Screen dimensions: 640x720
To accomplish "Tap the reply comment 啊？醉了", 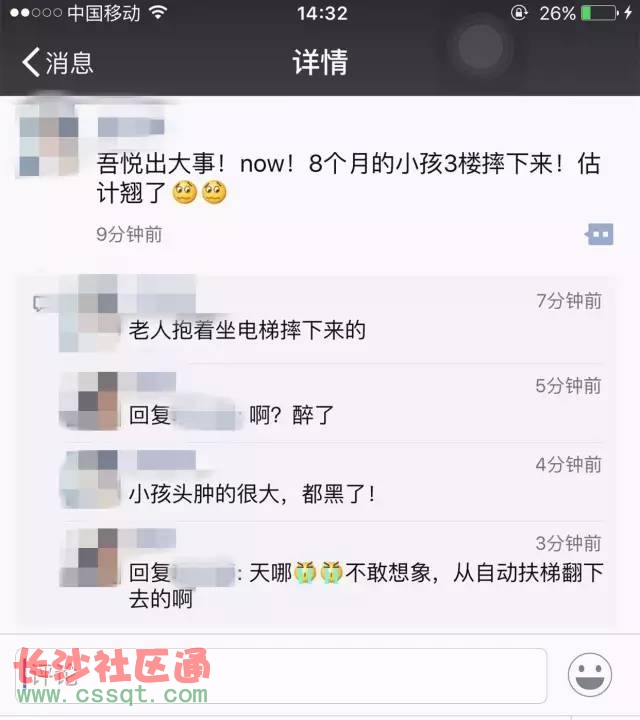I will tap(291, 415).
